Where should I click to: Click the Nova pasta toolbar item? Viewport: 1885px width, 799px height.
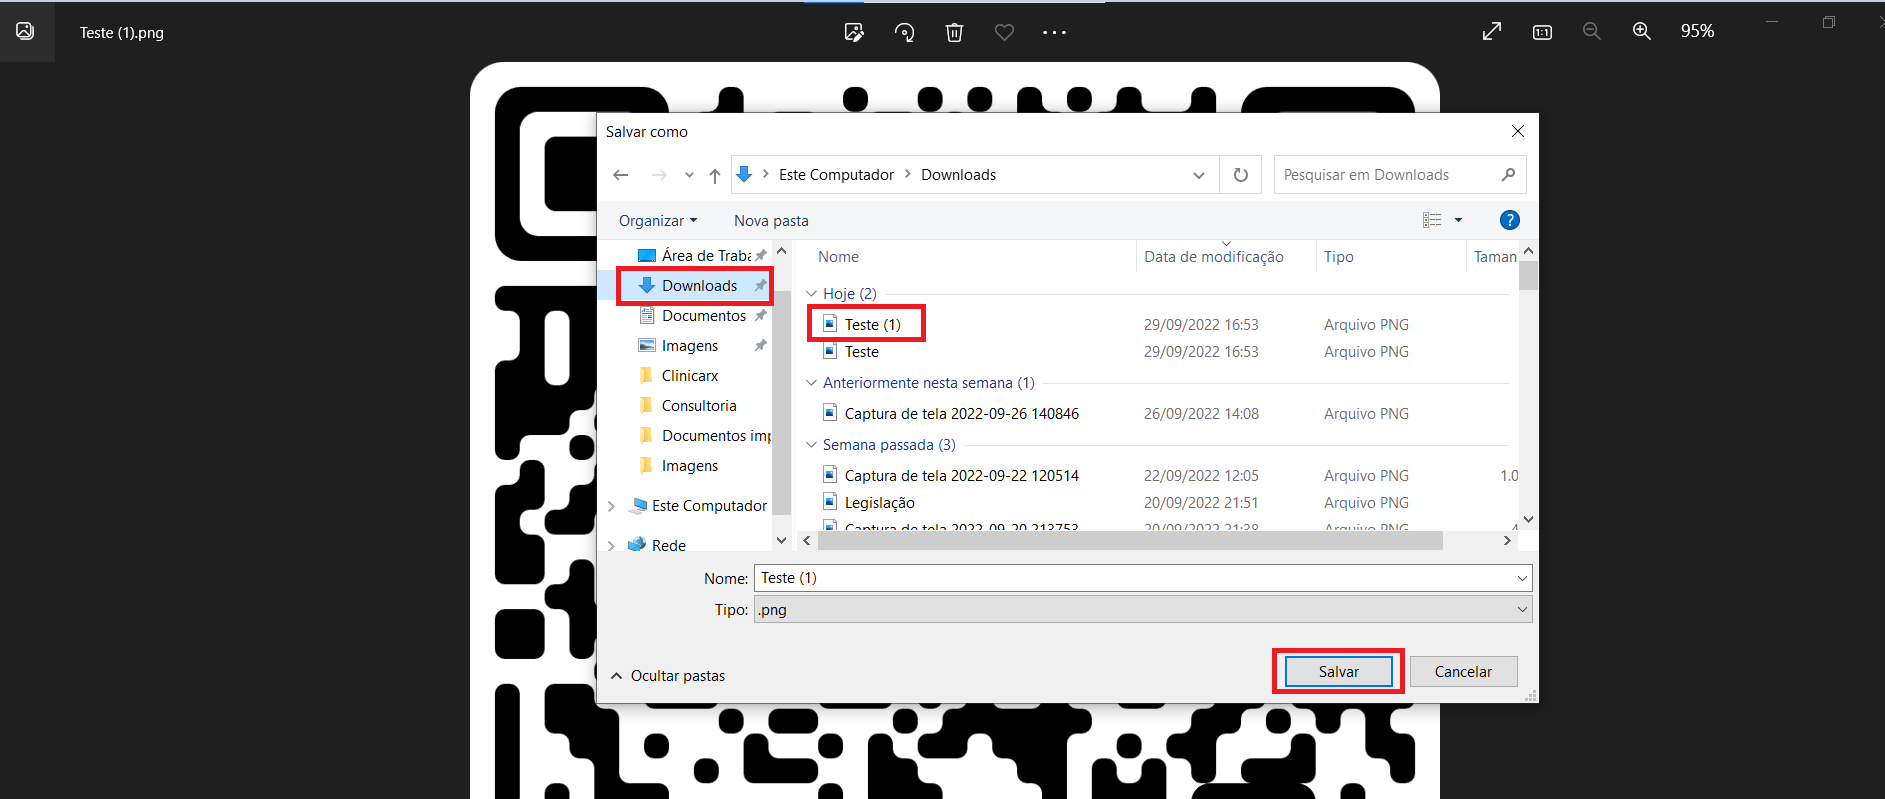[771, 221]
